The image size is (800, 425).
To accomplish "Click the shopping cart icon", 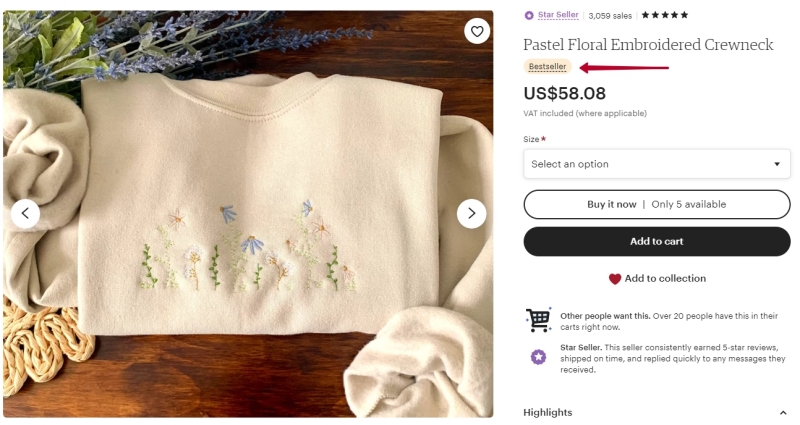I will click(x=538, y=319).
